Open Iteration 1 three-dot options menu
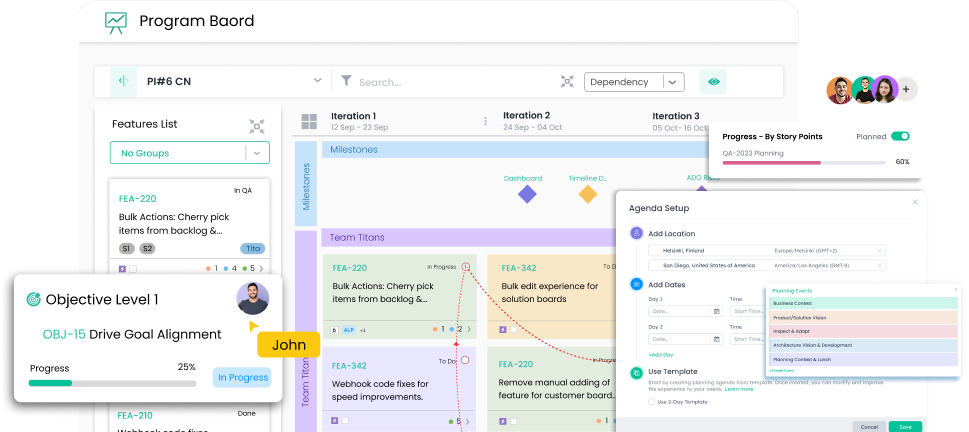This screenshot has height=432, width=969. click(x=485, y=121)
